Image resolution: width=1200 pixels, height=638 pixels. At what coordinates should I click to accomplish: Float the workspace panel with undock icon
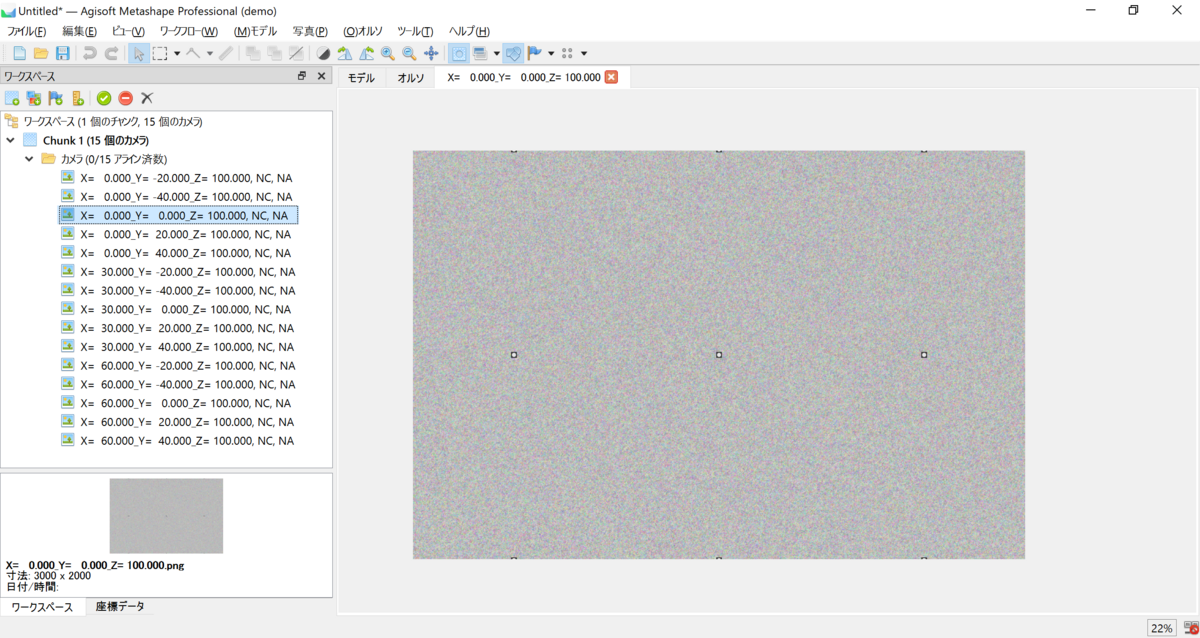(x=302, y=76)
